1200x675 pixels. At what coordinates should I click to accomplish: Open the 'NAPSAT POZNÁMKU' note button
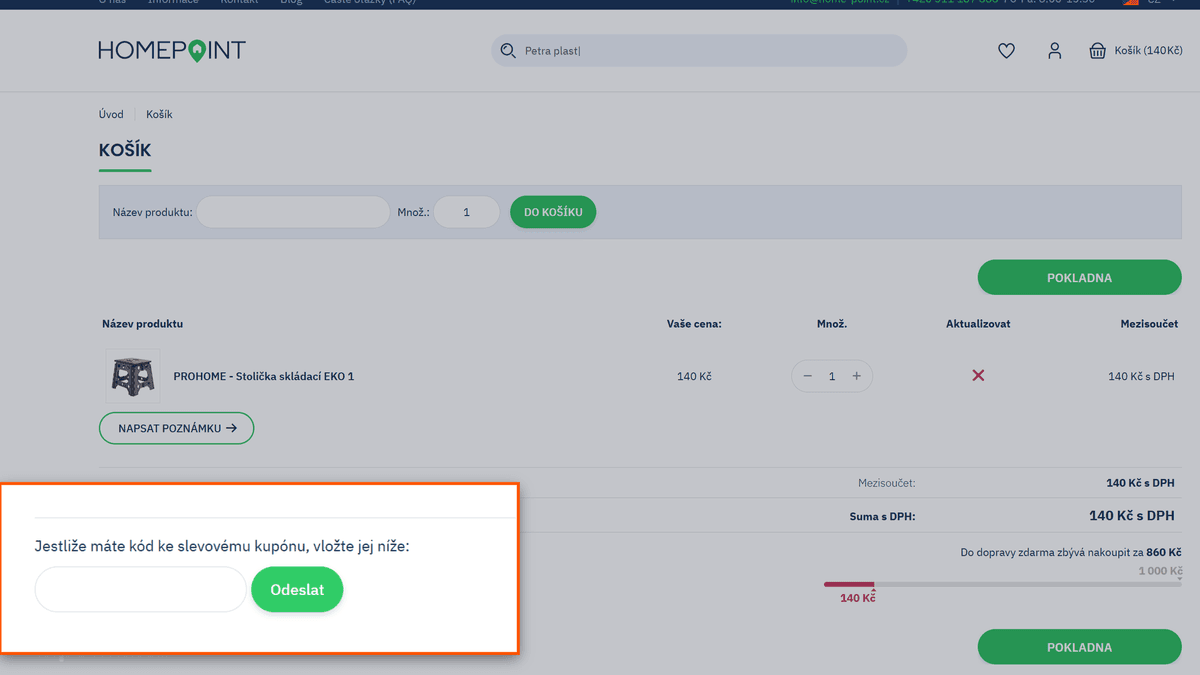(177, 428)
